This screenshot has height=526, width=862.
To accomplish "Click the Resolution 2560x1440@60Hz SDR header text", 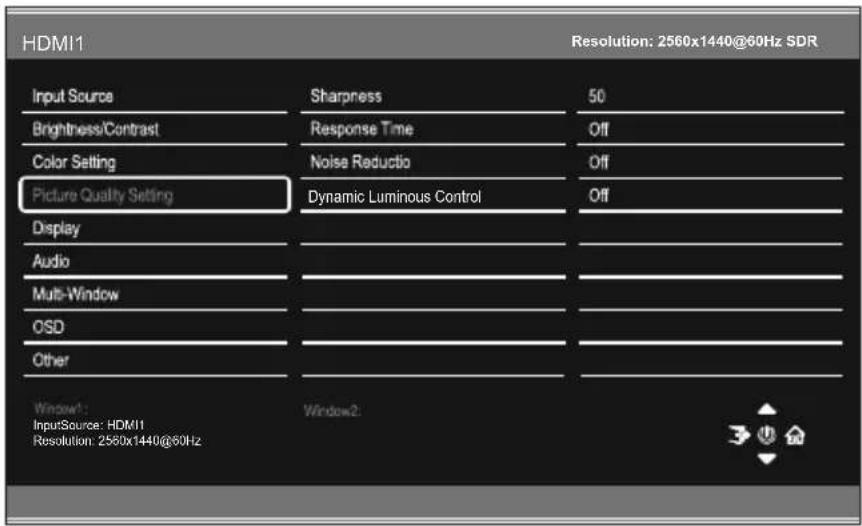I will (694, 41).
